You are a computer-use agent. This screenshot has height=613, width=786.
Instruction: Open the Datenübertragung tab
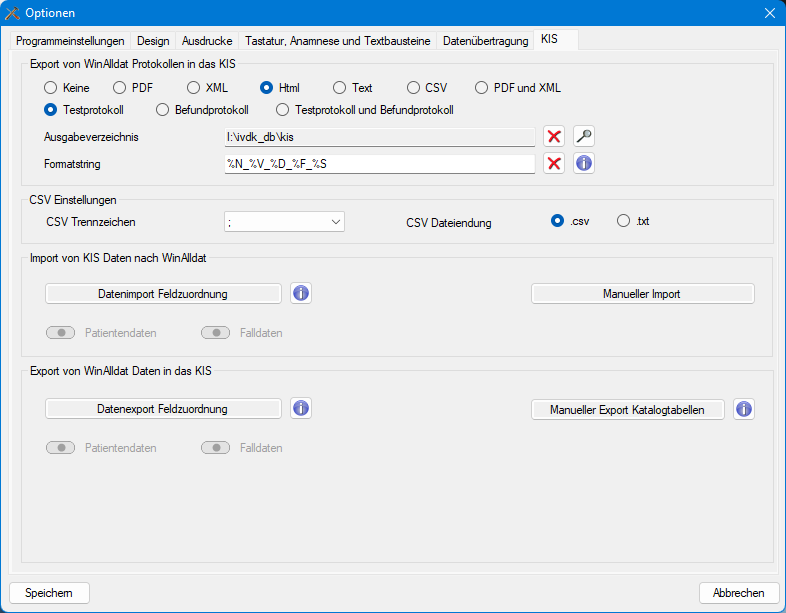(x=485, y=41)
